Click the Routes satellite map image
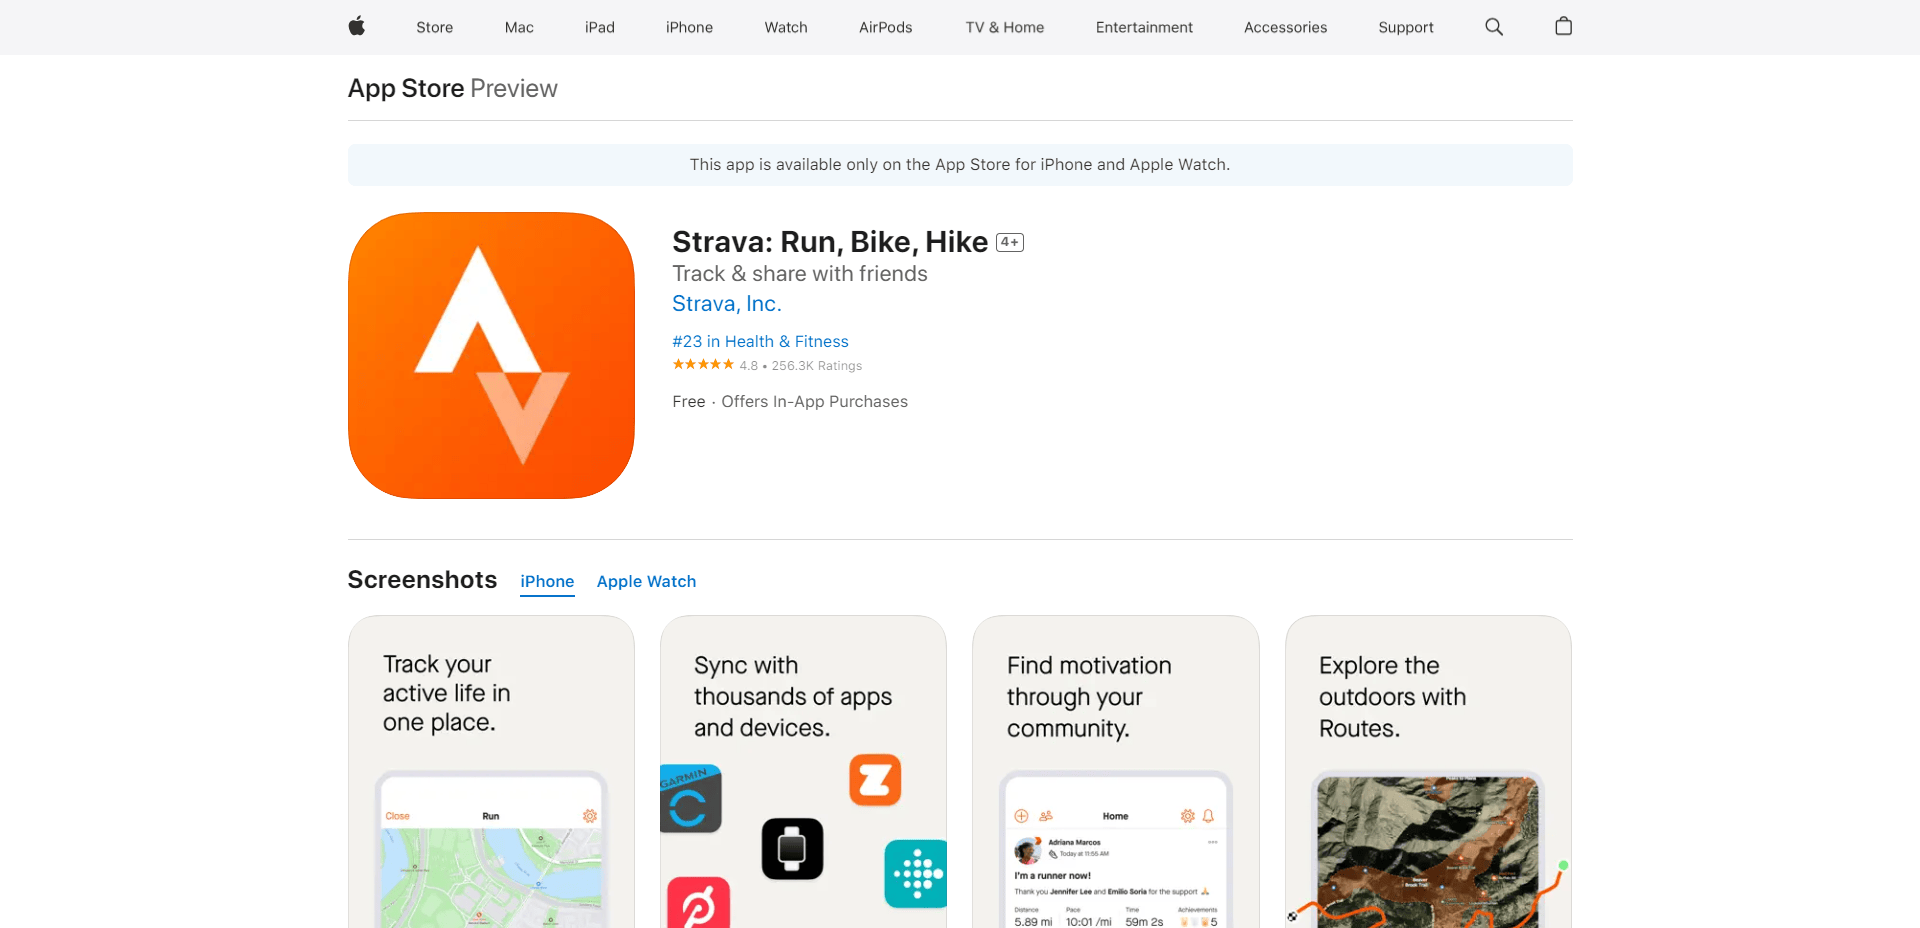Image resolution: width=1920 pixels, height=928 pixels. pos(1428,852)
